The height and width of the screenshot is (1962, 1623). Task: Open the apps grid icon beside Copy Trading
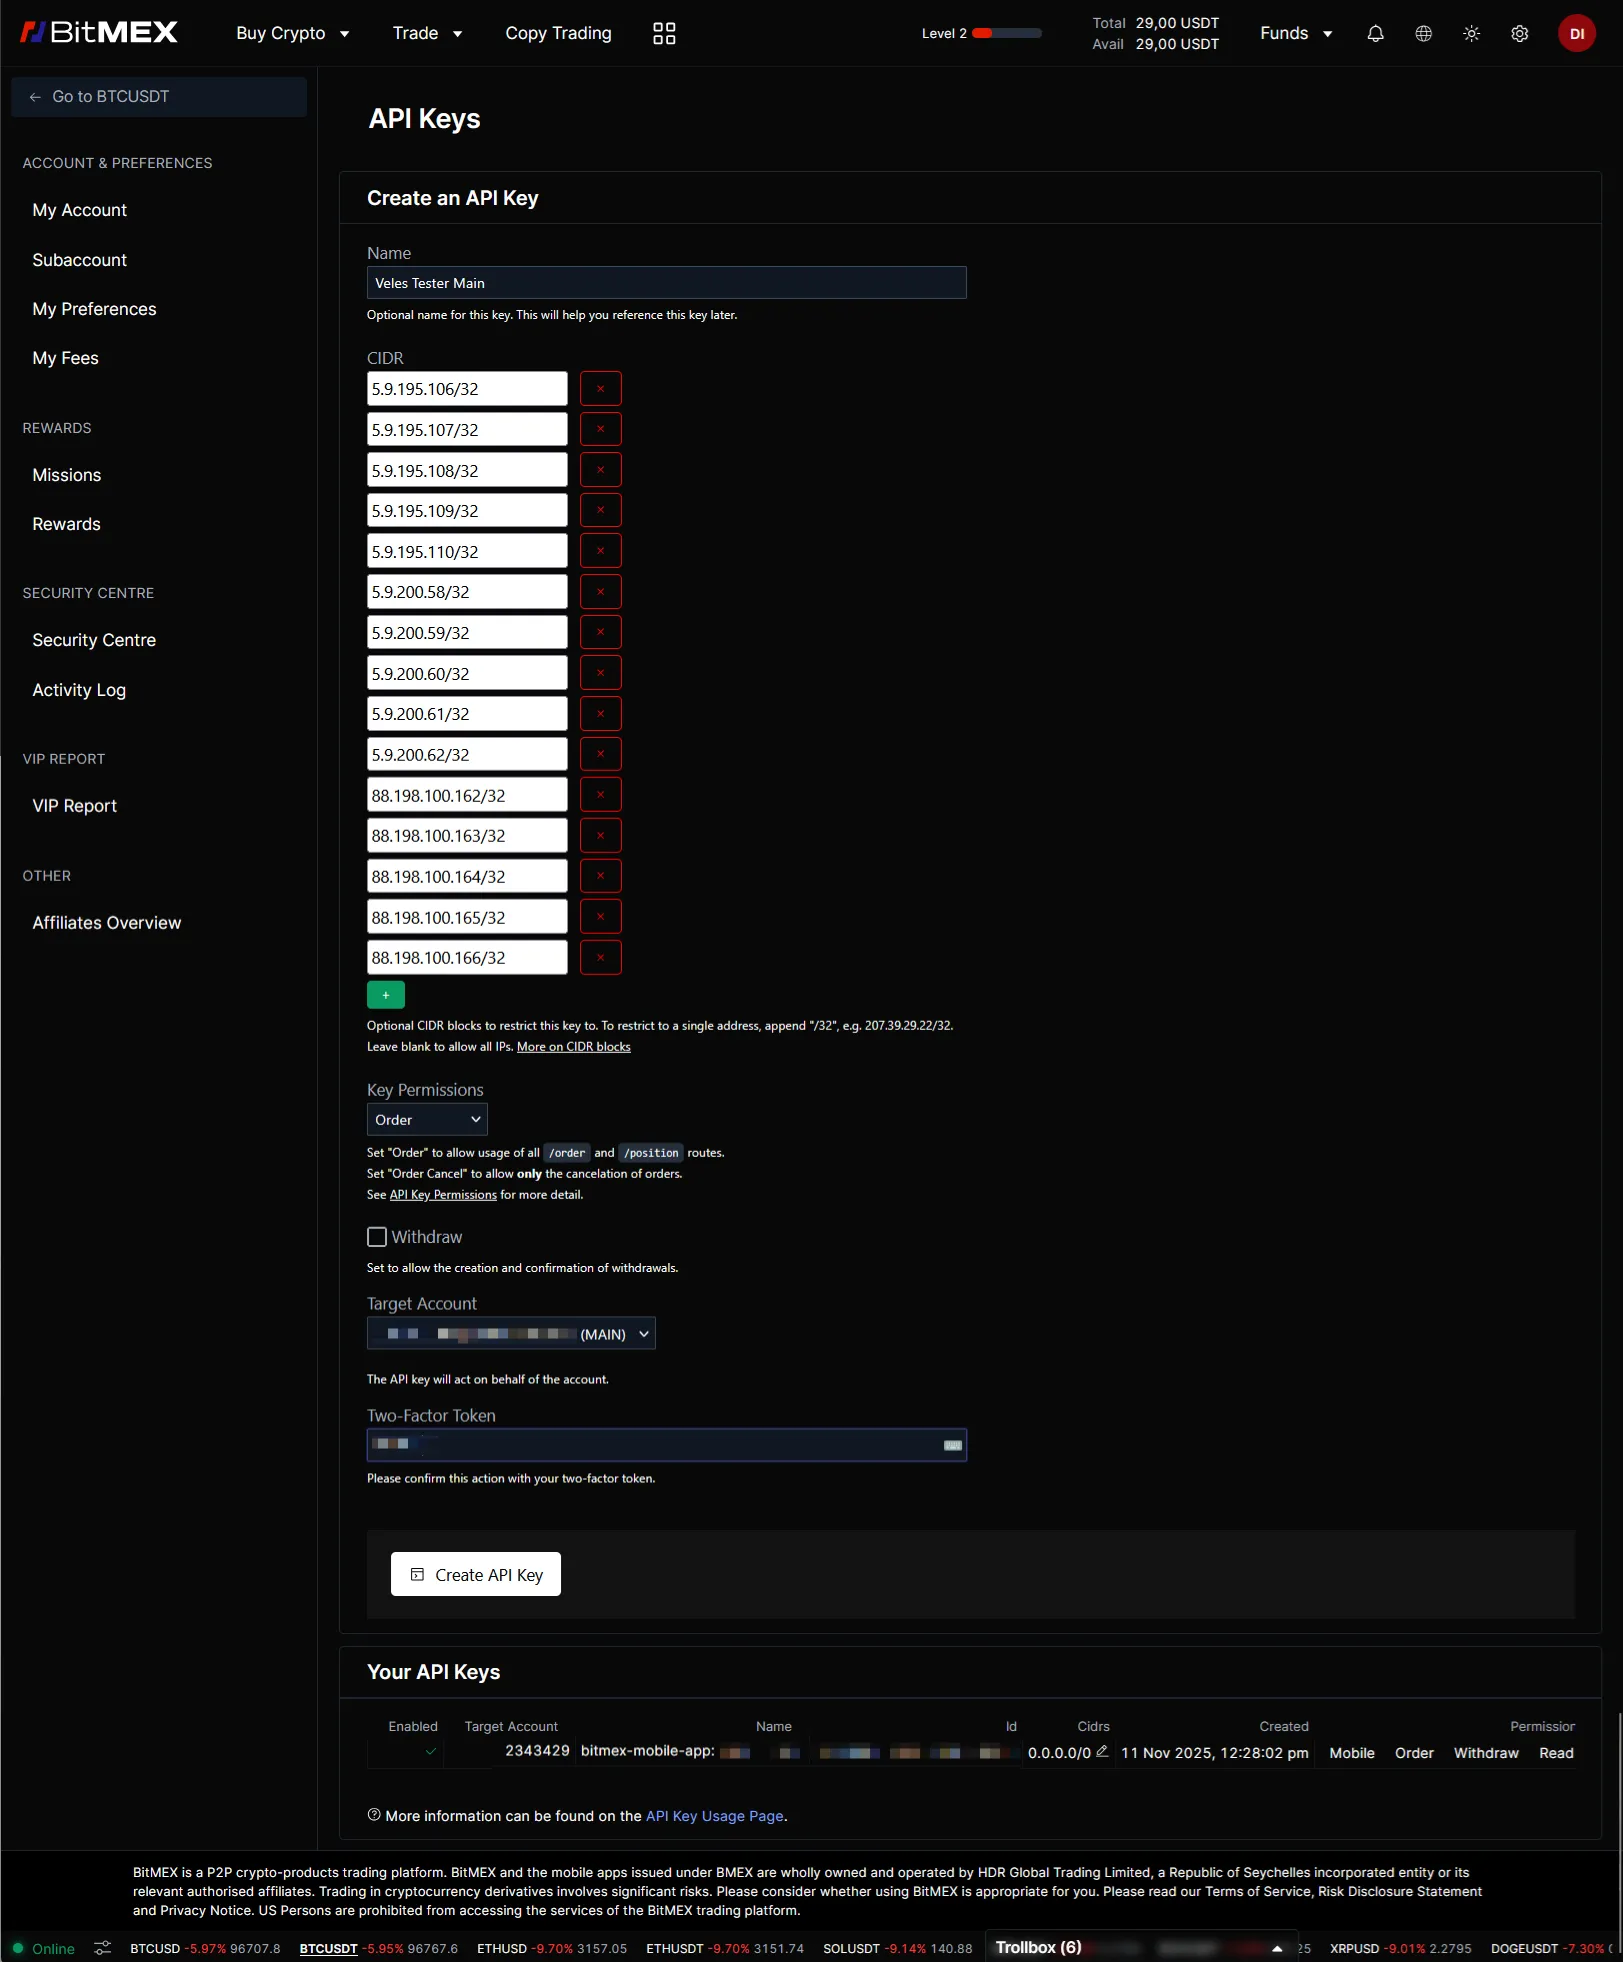(x=663, y=33)
